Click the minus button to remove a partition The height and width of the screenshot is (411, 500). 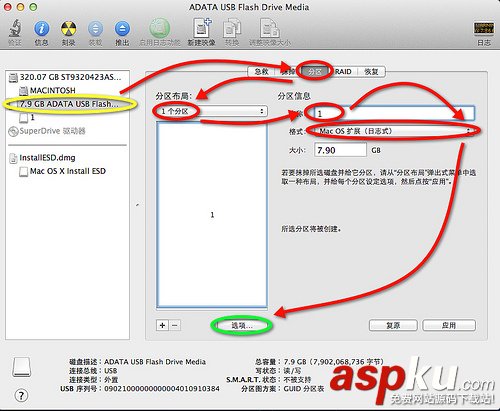(x=175, y=325)
